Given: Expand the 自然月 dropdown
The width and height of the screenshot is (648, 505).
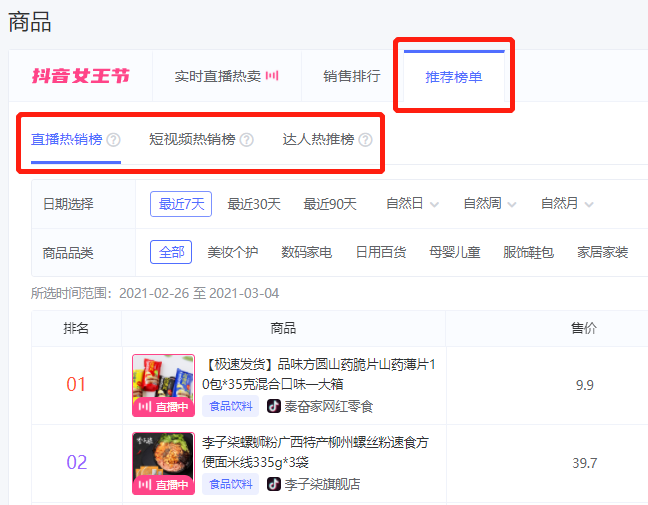Looking at the screenshot, I should click(x=567, y=203).
